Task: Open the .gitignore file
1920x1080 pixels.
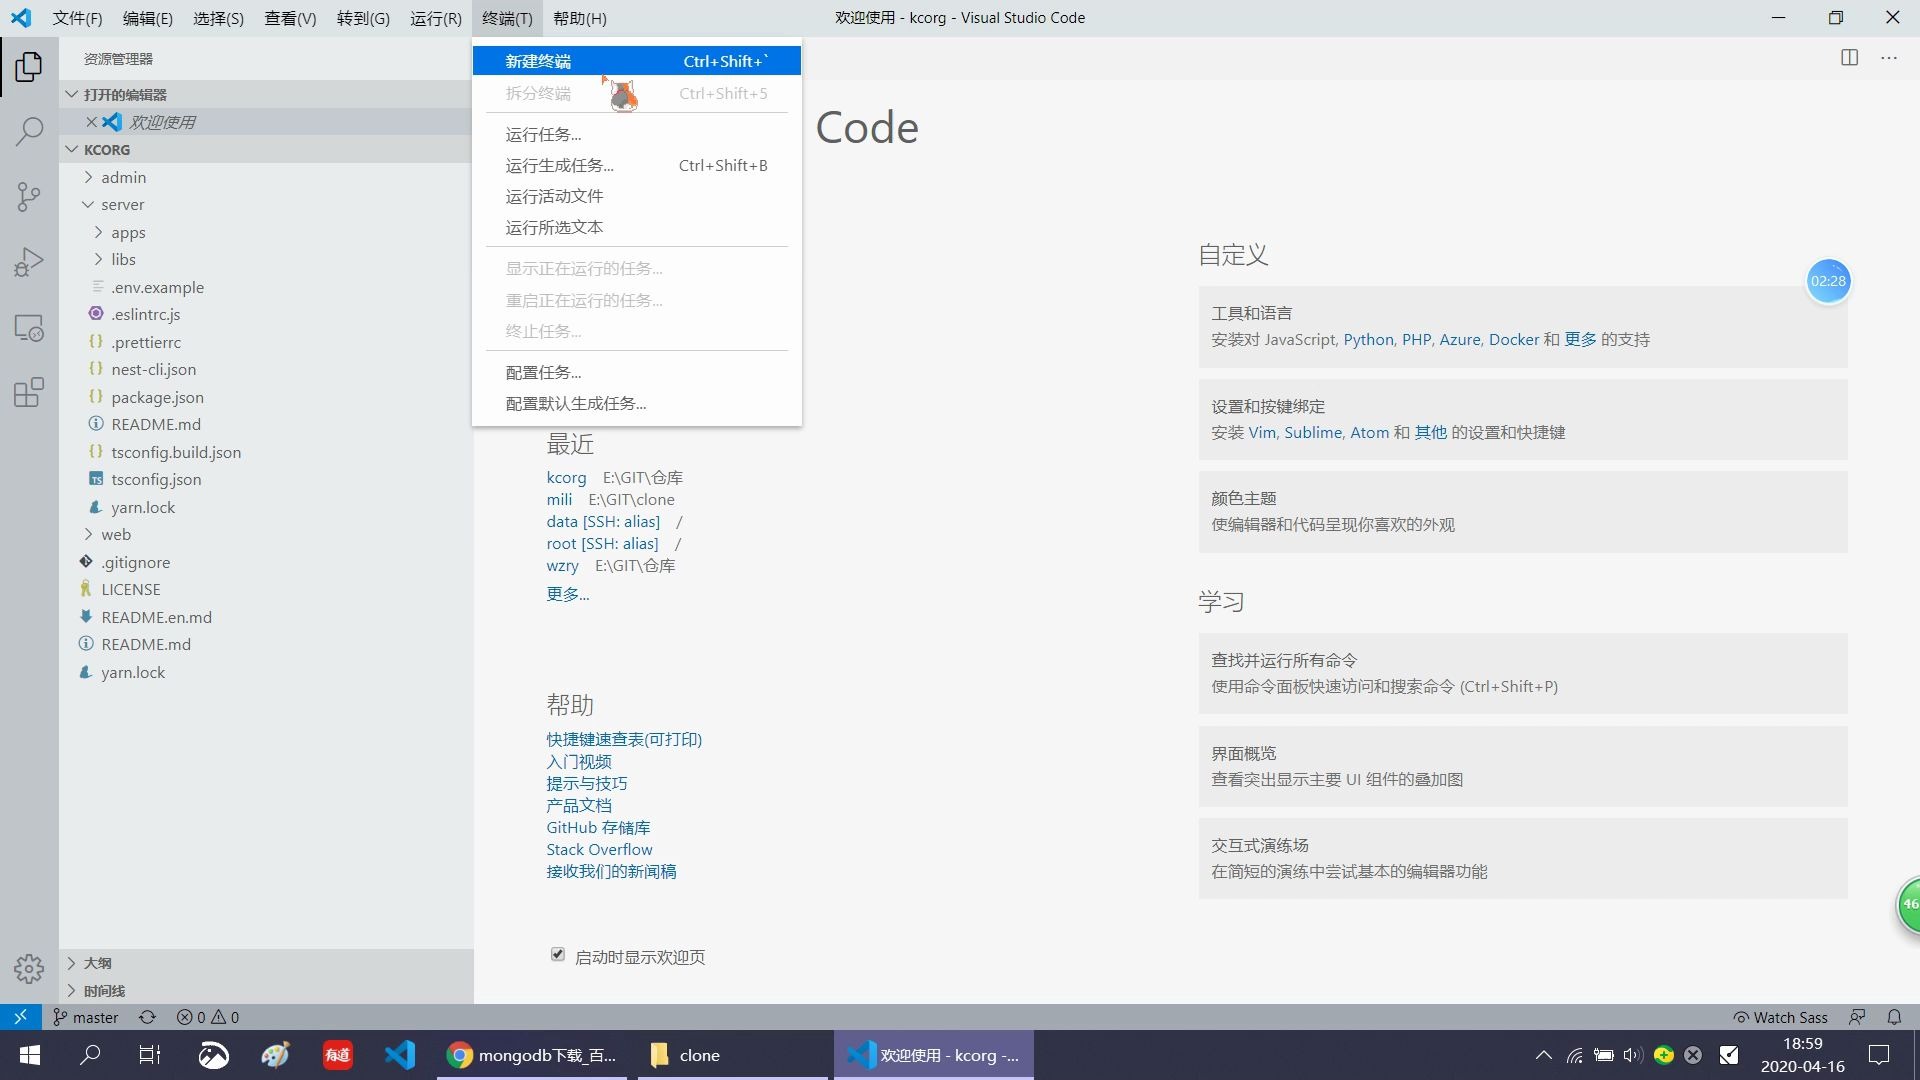Action: point(265,562)
